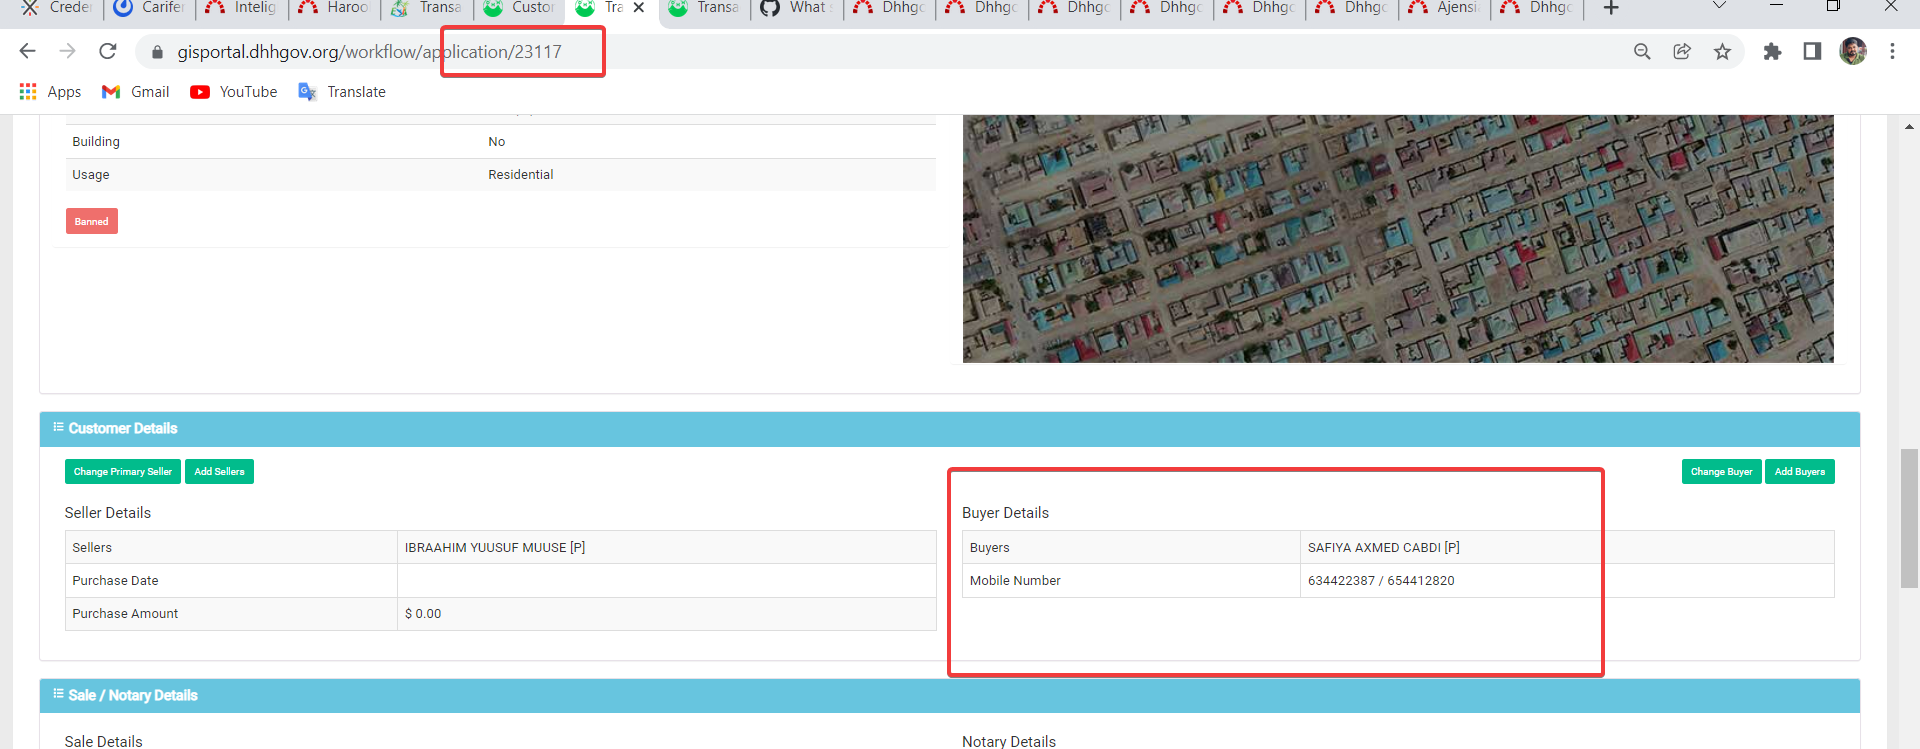Click the aerial map image of the parcel

[x=1398, y=238]
